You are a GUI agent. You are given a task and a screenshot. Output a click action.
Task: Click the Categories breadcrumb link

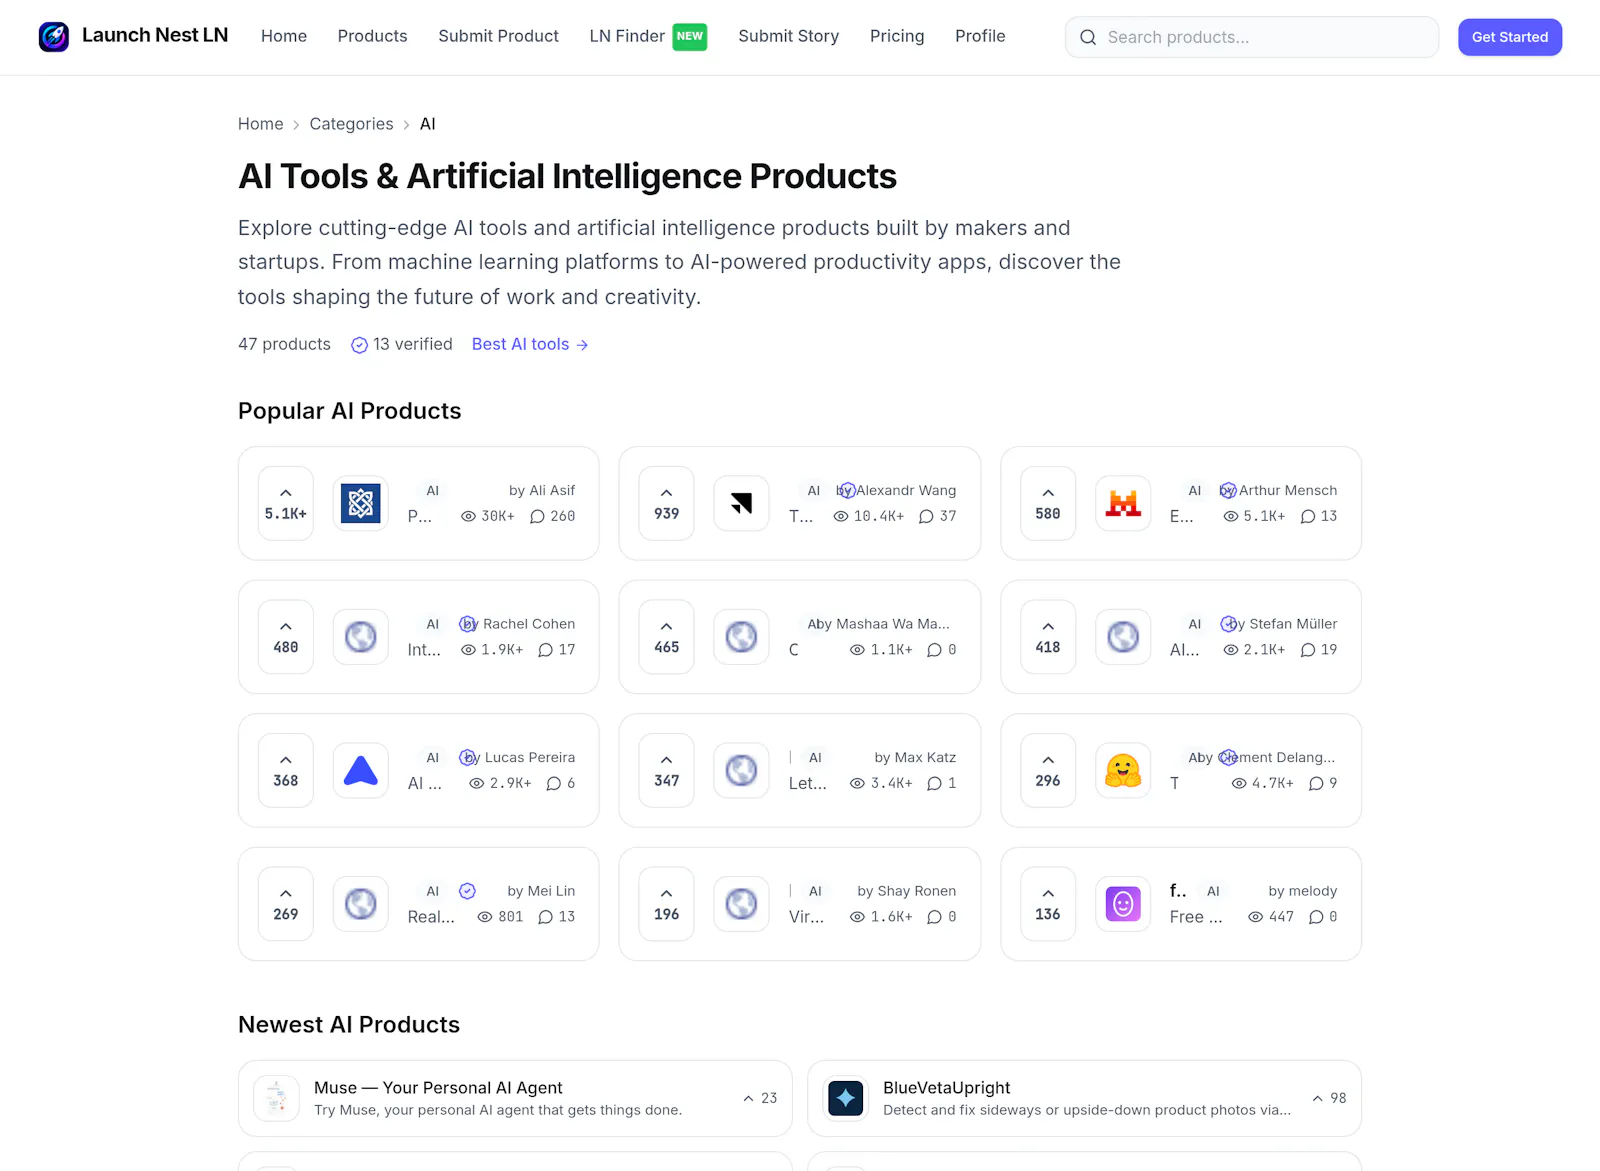[351, 124]
